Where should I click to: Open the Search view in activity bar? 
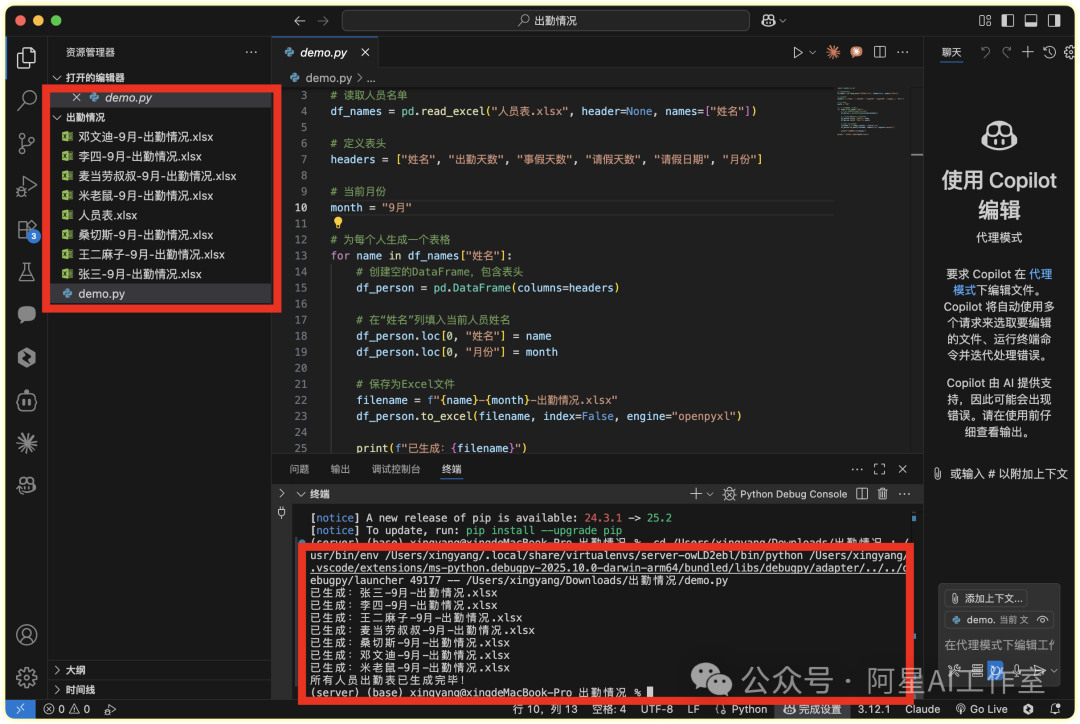point(27,100)
